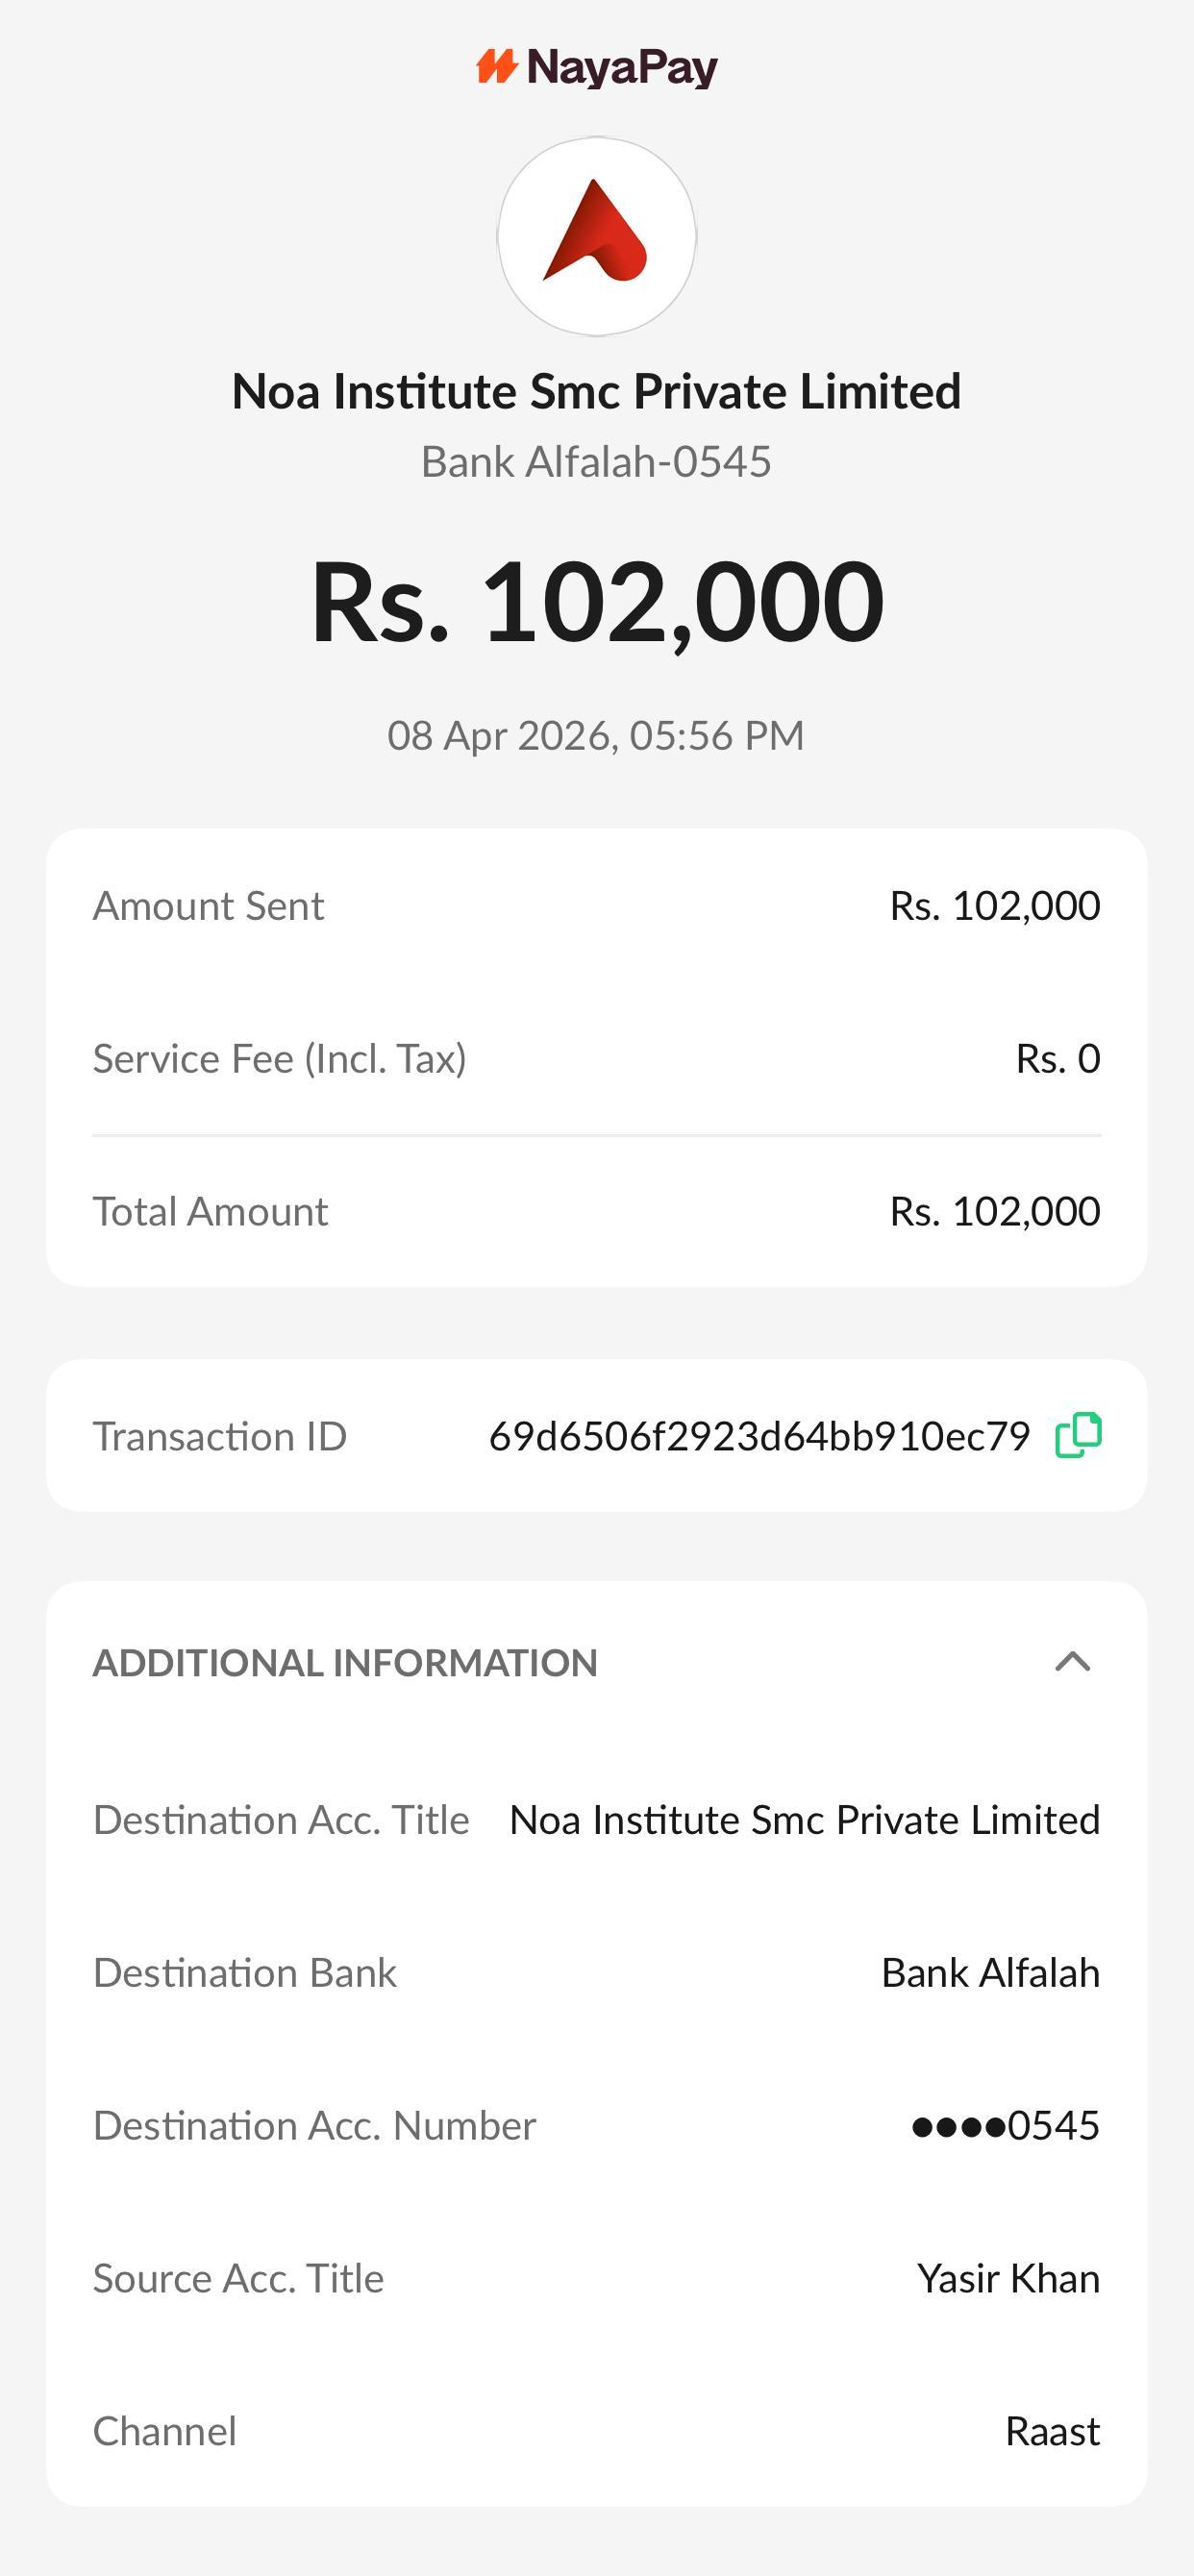Tap the Source Acc. Title Yasir Khan
The image size is (1194, 2576).
[x=1008, y=2279]
